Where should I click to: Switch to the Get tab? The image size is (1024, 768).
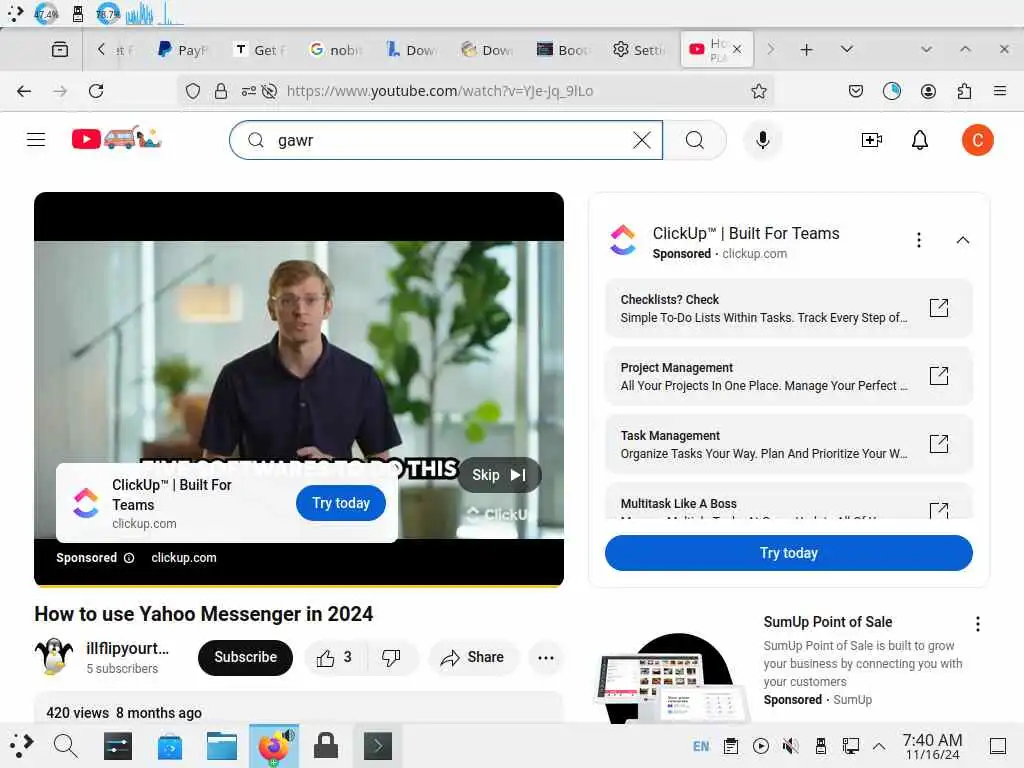pos(260,50)
